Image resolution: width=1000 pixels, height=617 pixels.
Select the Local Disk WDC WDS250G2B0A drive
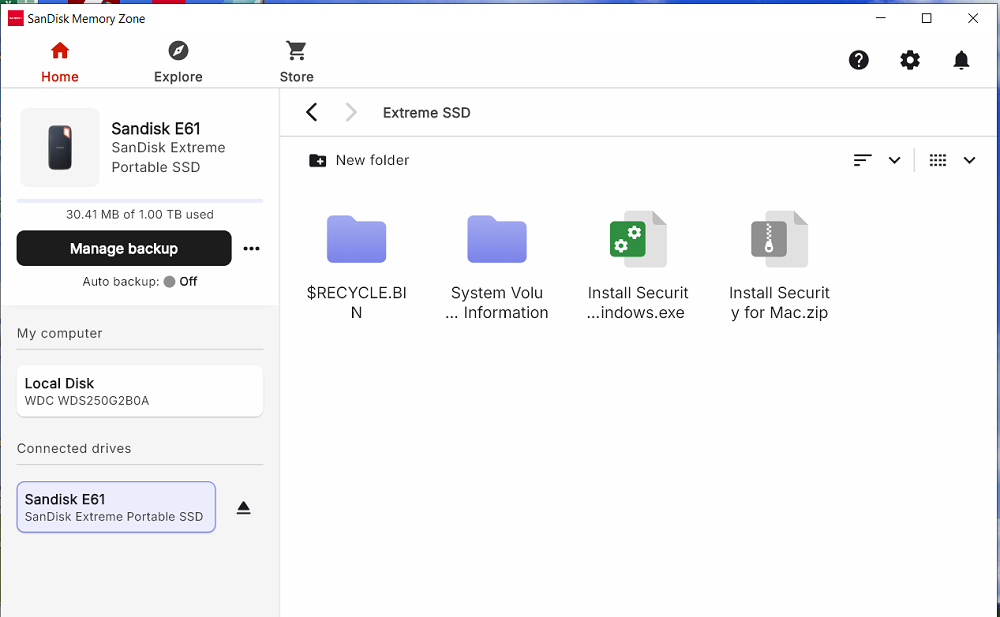(140, 391)
